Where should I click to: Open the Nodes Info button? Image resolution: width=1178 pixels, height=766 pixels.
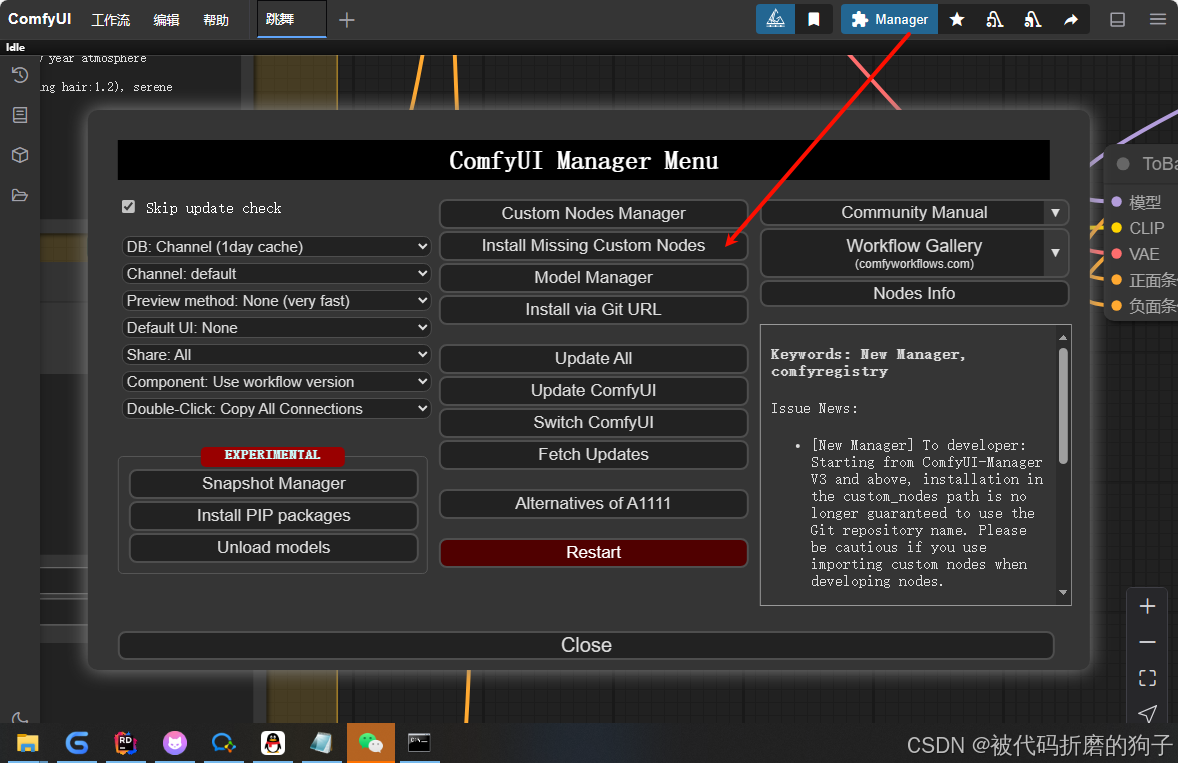point(914,293)
